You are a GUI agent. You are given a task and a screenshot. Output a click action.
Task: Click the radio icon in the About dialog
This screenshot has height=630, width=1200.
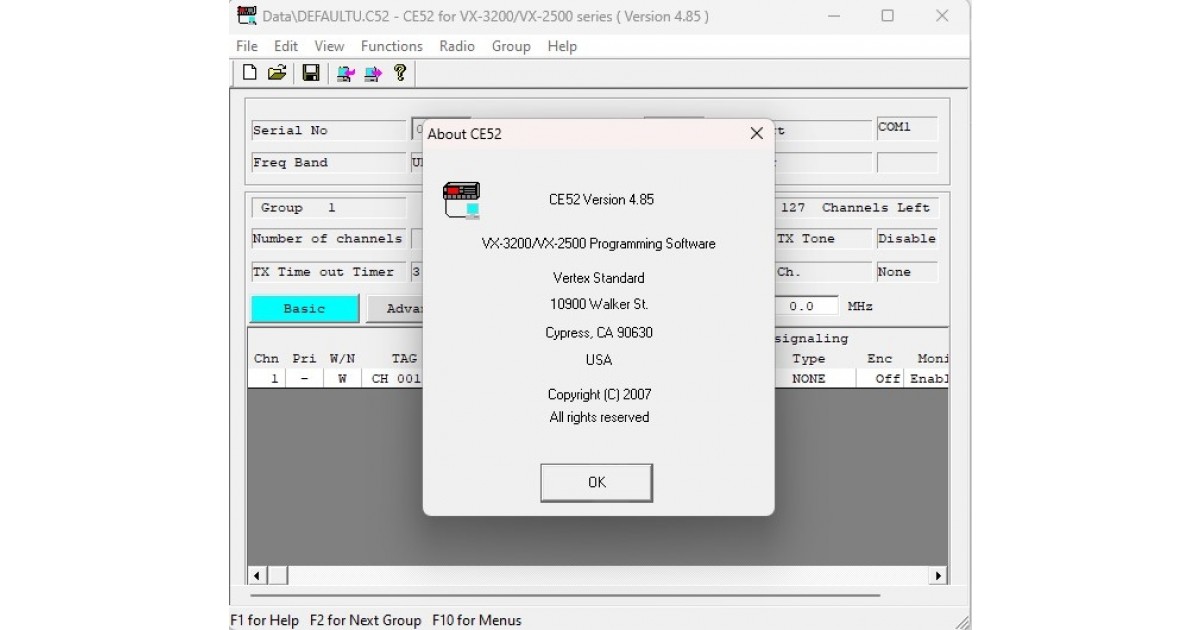462,198
